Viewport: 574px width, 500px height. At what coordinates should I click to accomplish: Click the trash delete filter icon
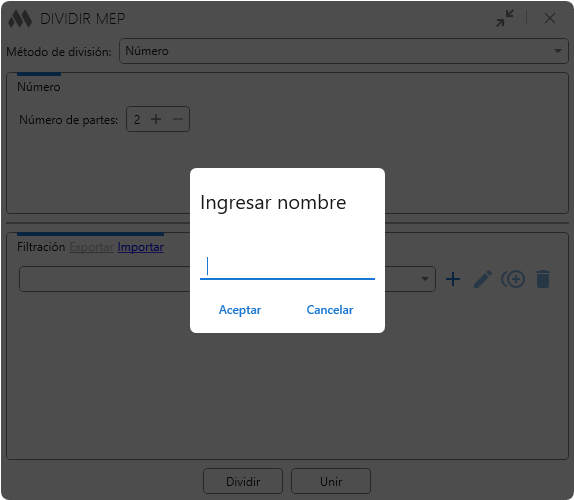pyautogui.click(x=543, y=279)
